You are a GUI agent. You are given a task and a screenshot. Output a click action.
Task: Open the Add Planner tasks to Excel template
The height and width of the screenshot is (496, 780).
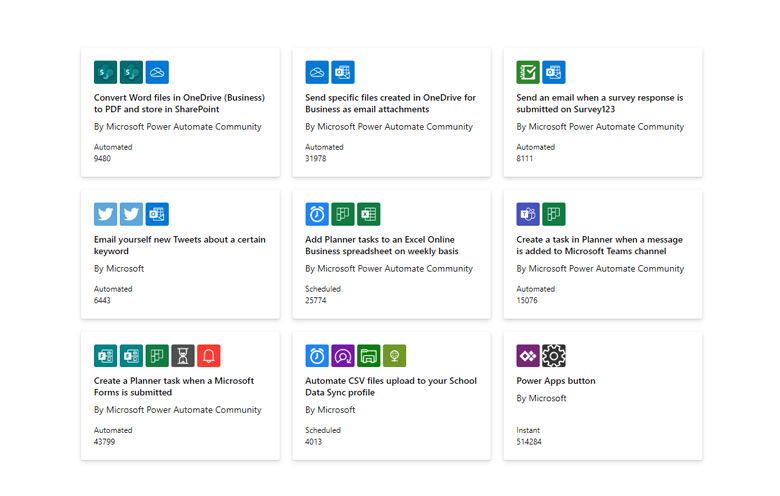point(390,245)
